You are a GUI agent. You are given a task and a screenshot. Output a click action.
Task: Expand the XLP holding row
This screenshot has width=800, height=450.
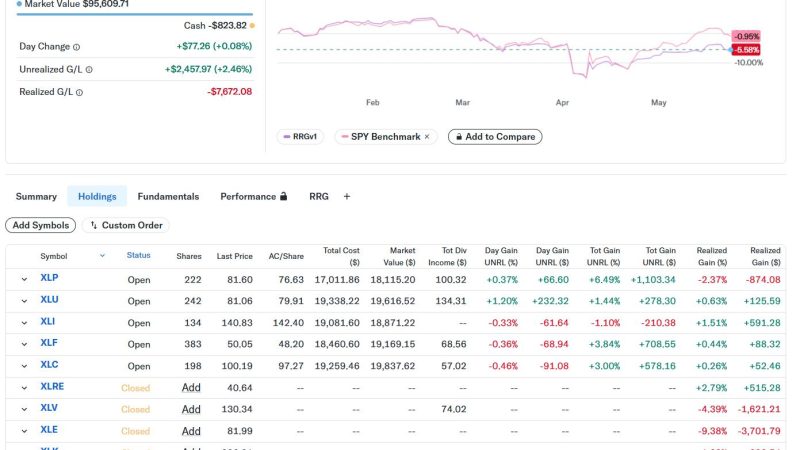(24, 279)
